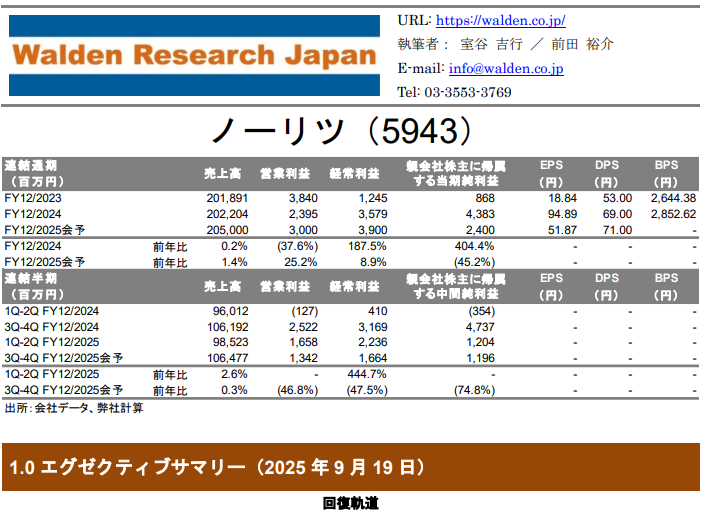Select half-year sales value 96,012

[231, 311]
